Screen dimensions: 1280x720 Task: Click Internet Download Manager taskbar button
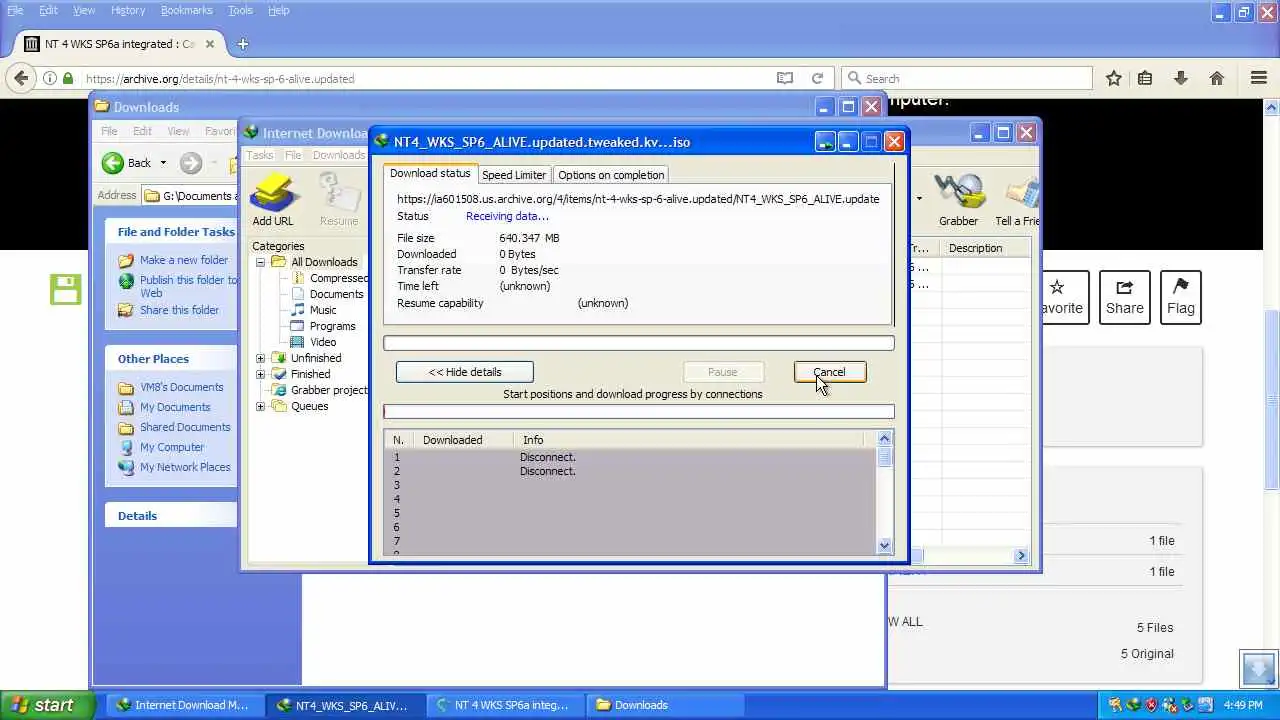tap(183, 705)
